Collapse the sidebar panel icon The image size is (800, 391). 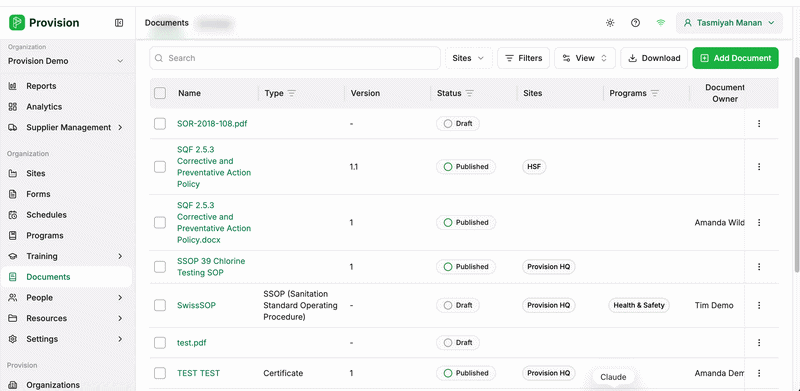click(x=119, y=22)
